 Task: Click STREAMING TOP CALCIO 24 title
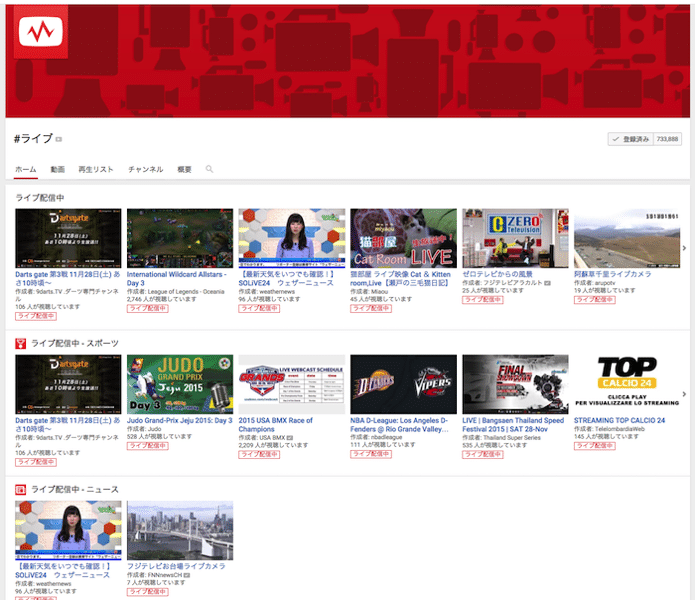point(619,420)
